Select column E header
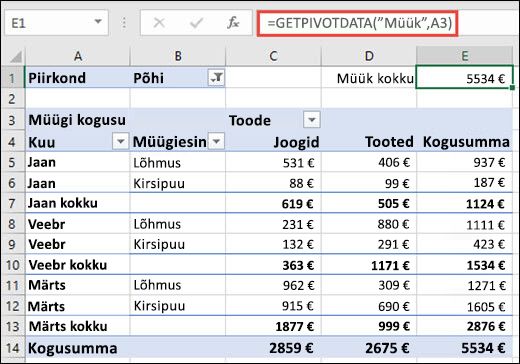The width and height of the screenshot is (520, 364). tap(464, 56)
